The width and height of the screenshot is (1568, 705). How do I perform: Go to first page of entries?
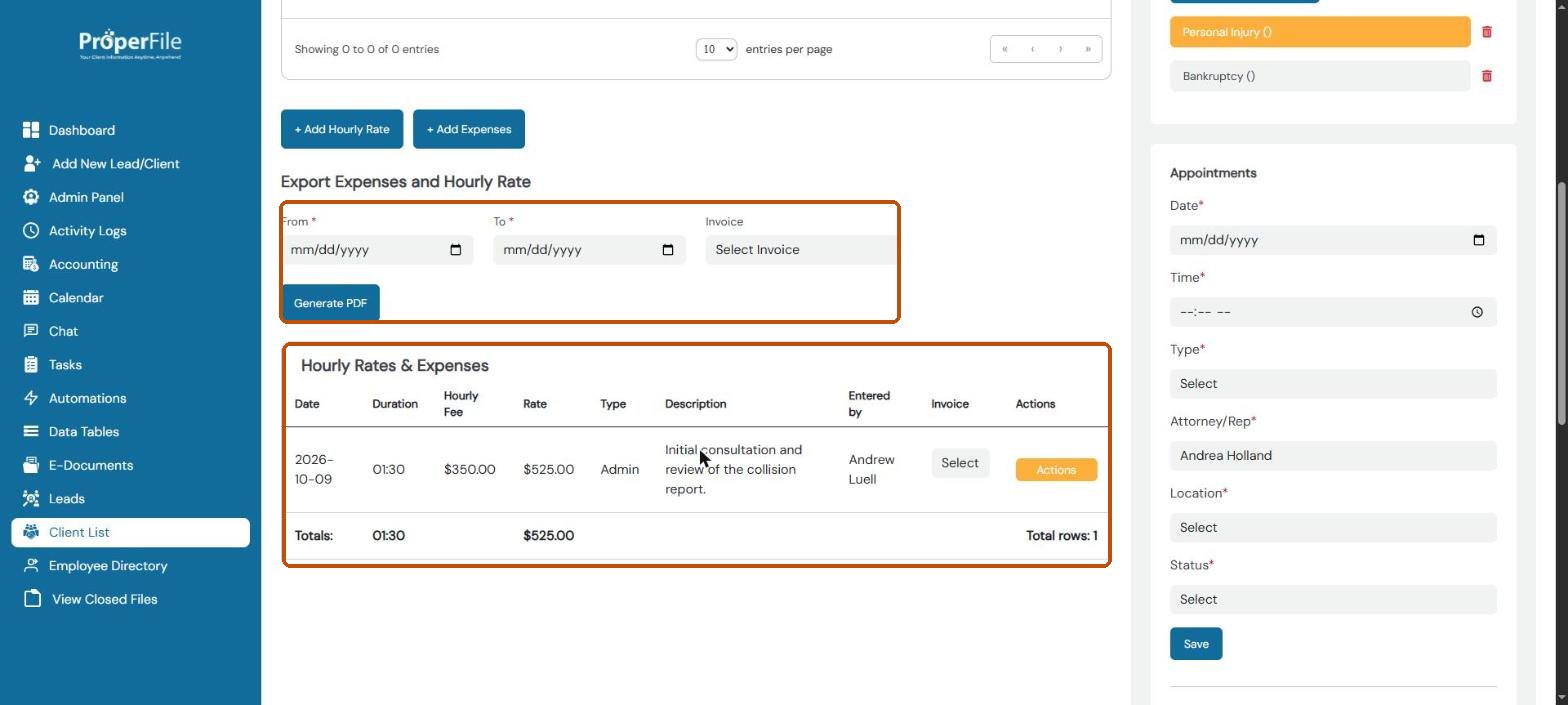click(x=1004, y=49)
